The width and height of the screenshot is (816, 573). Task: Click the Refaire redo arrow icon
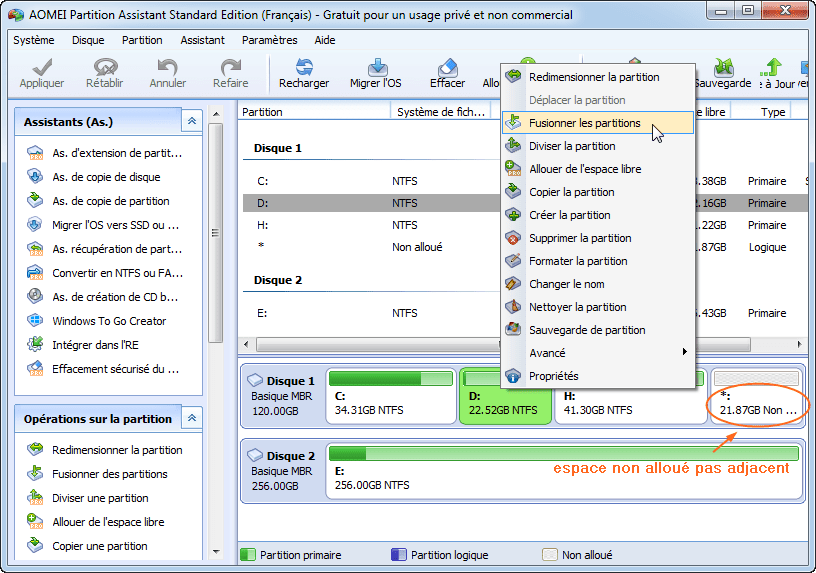[231, 67]
